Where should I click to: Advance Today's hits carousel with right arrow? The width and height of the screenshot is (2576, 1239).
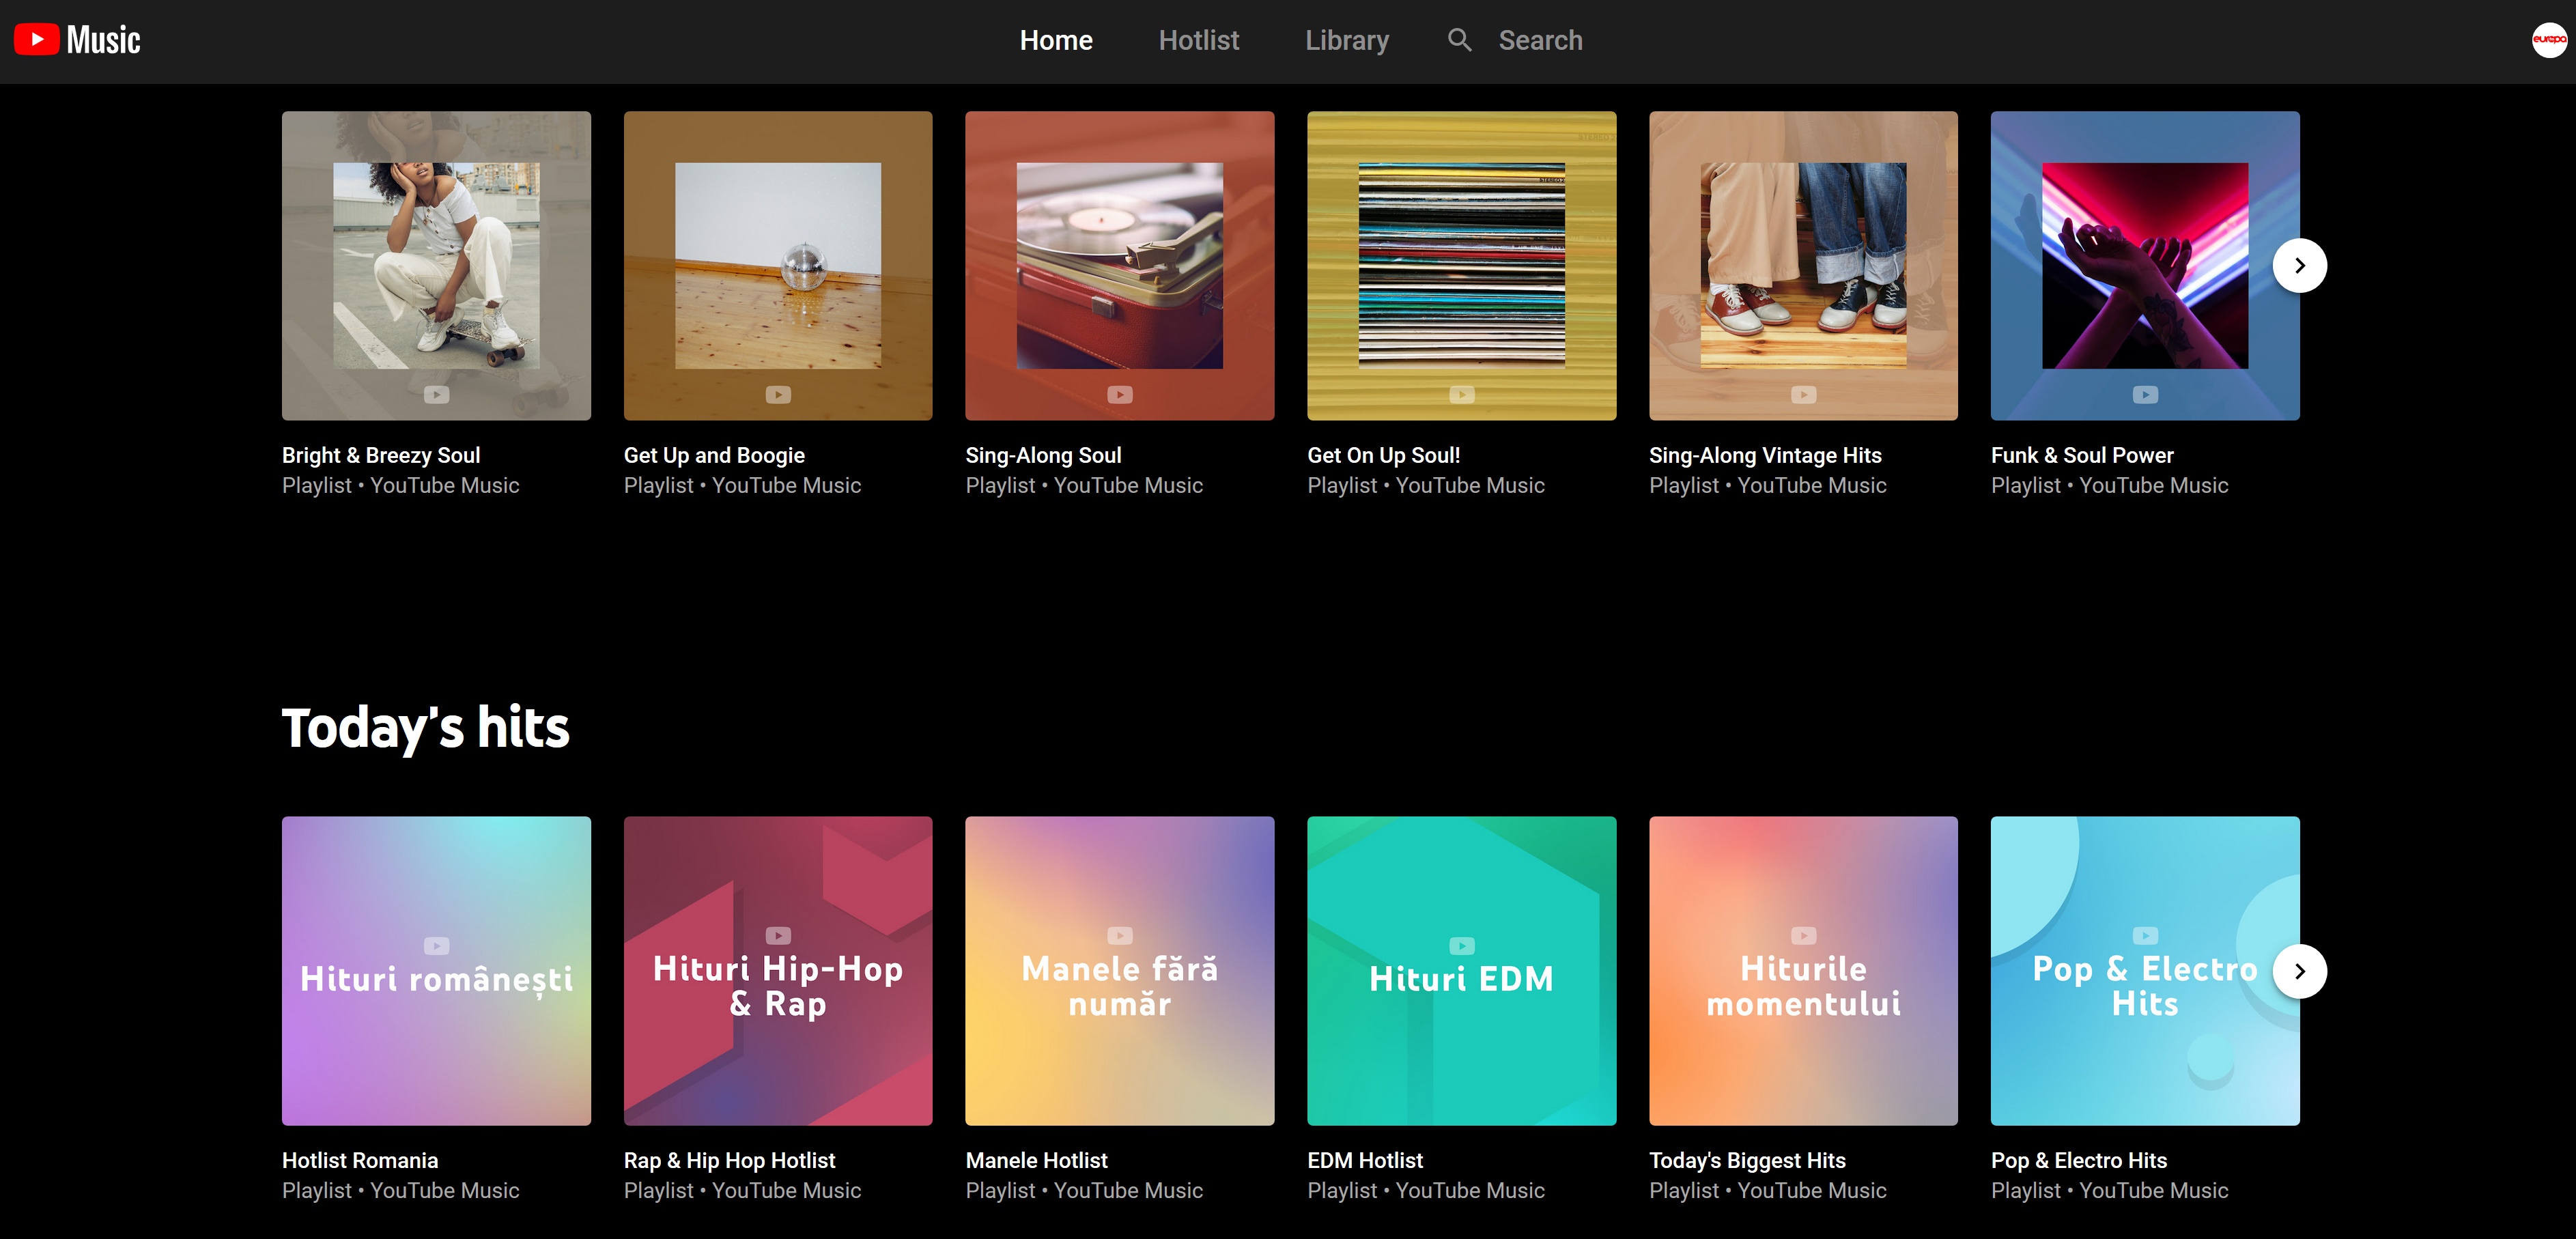(2299, 971)
